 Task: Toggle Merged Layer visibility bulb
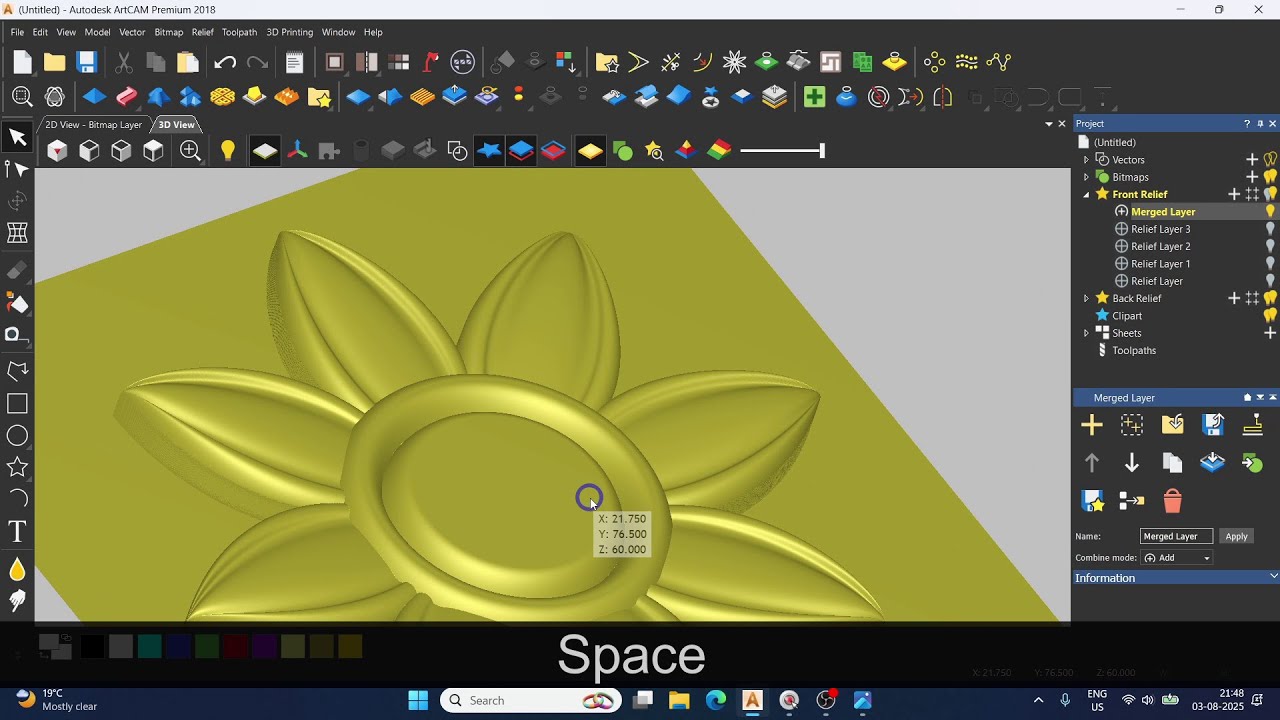1270,212
